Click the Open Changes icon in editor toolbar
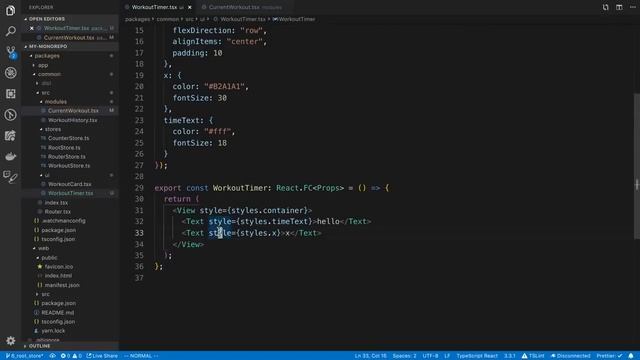The width and height of the screenshot is (640, 360). coord(605,7)
